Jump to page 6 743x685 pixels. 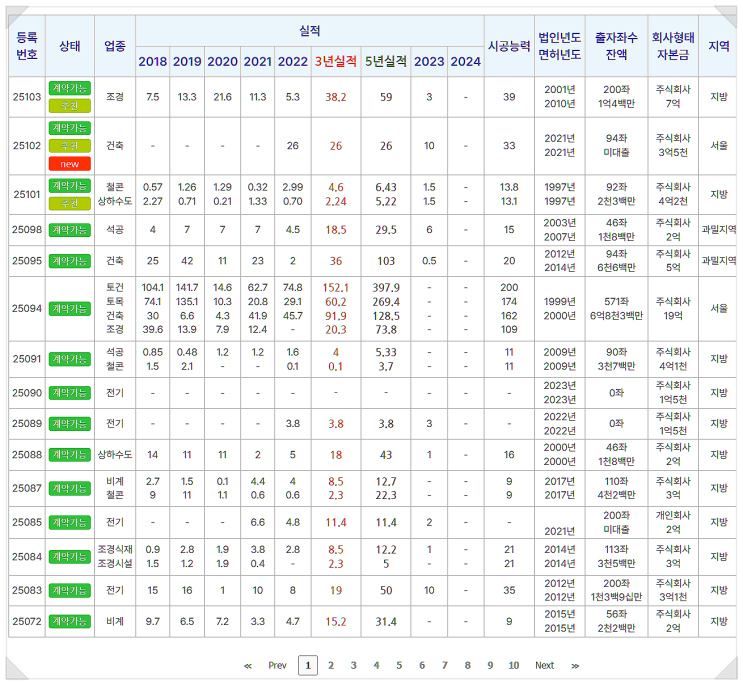coord(422,665)
